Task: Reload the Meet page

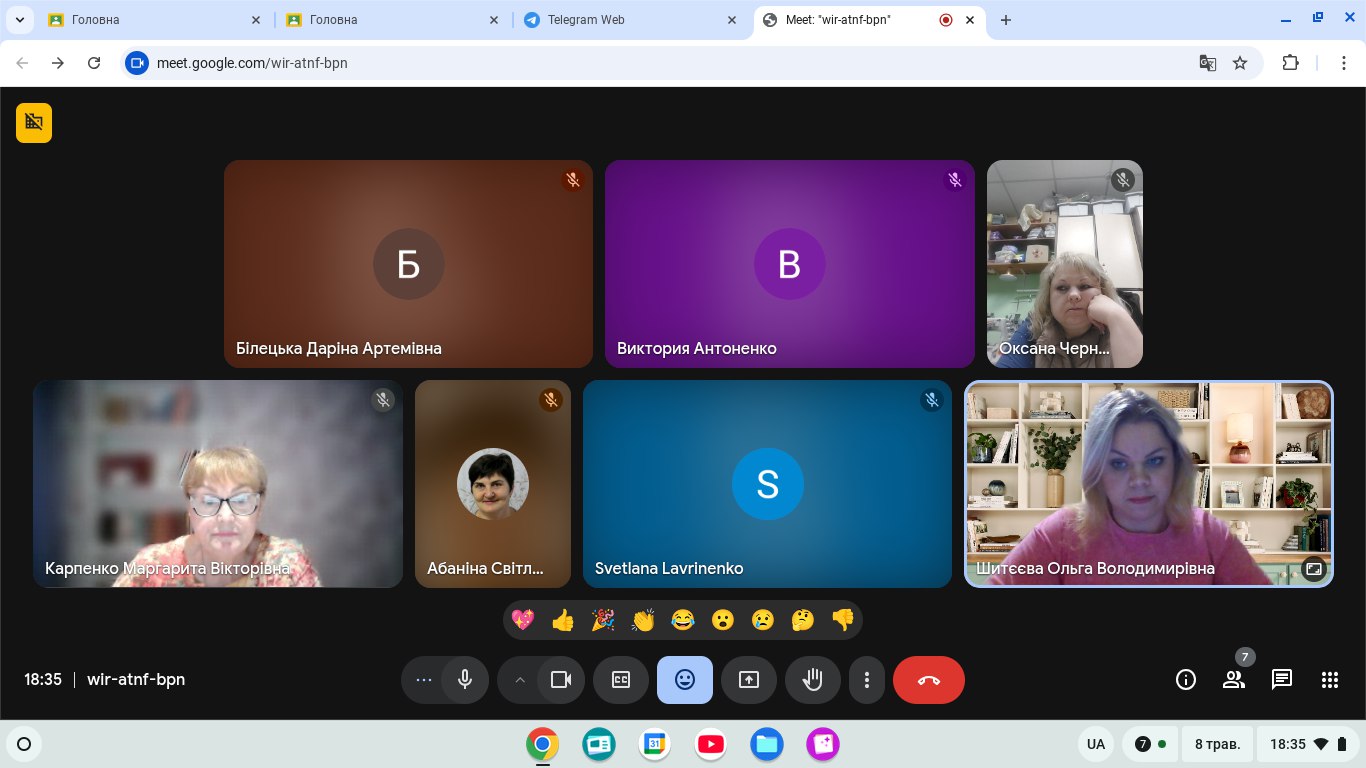Action: click(94, 63)
